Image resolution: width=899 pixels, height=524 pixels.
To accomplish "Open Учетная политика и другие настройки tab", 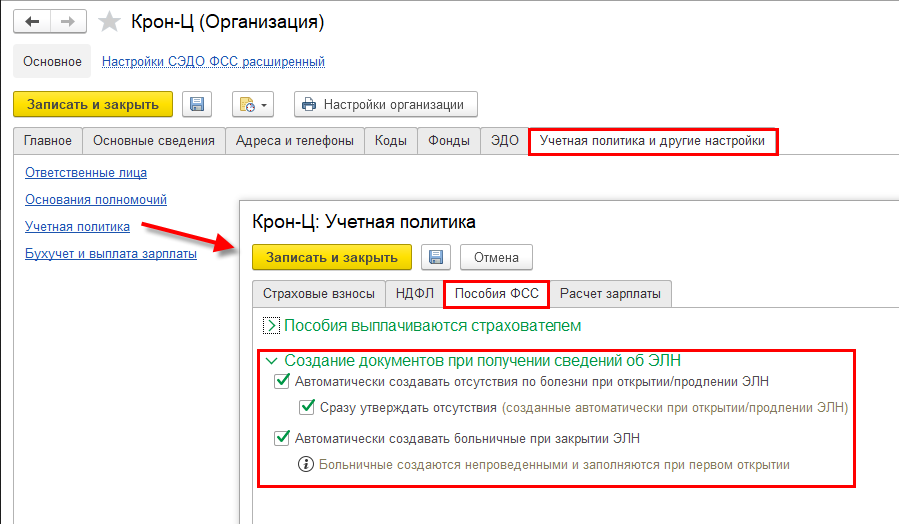I will click(652, 141).
